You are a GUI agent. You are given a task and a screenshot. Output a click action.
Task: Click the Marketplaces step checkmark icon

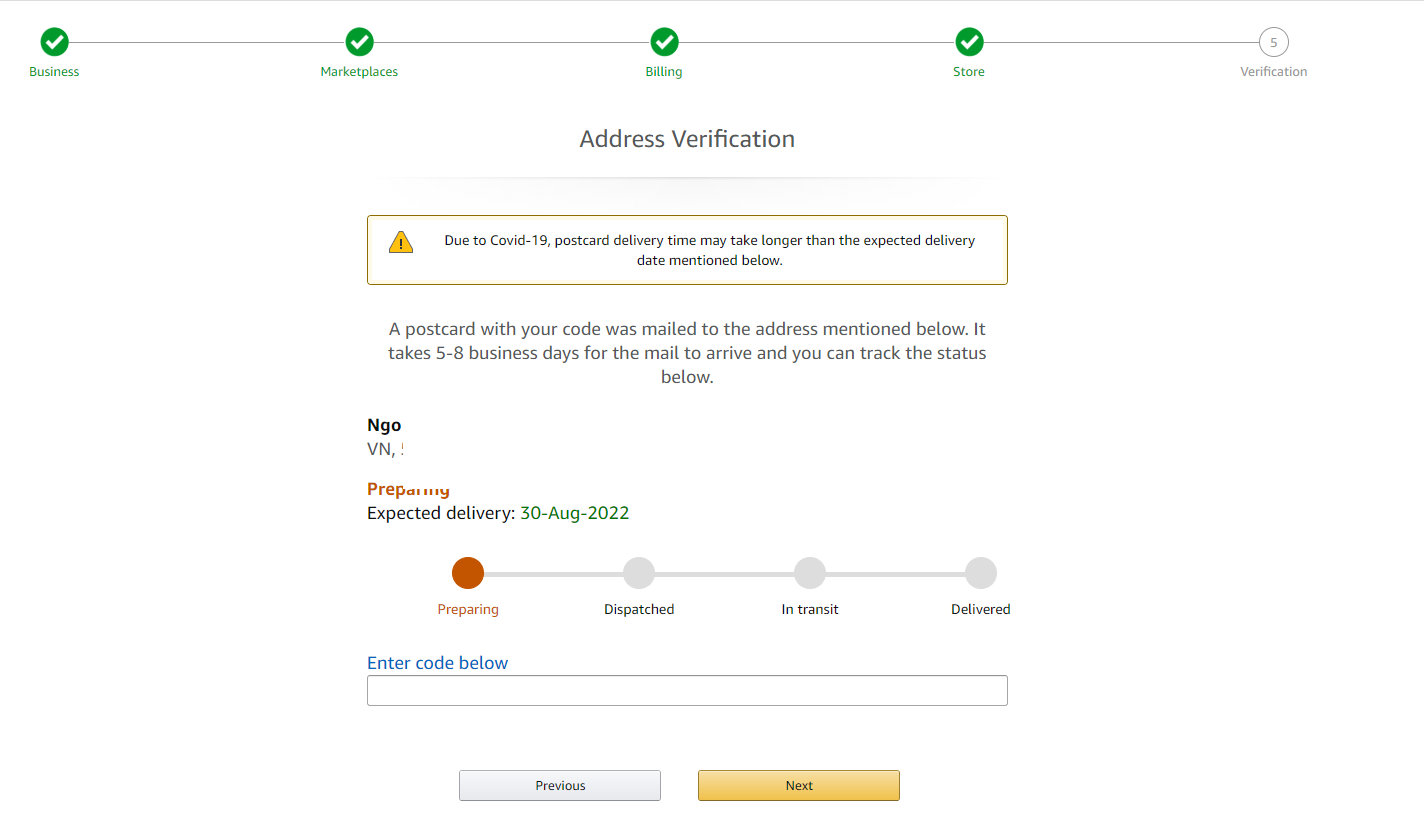[x=359, y=42]
